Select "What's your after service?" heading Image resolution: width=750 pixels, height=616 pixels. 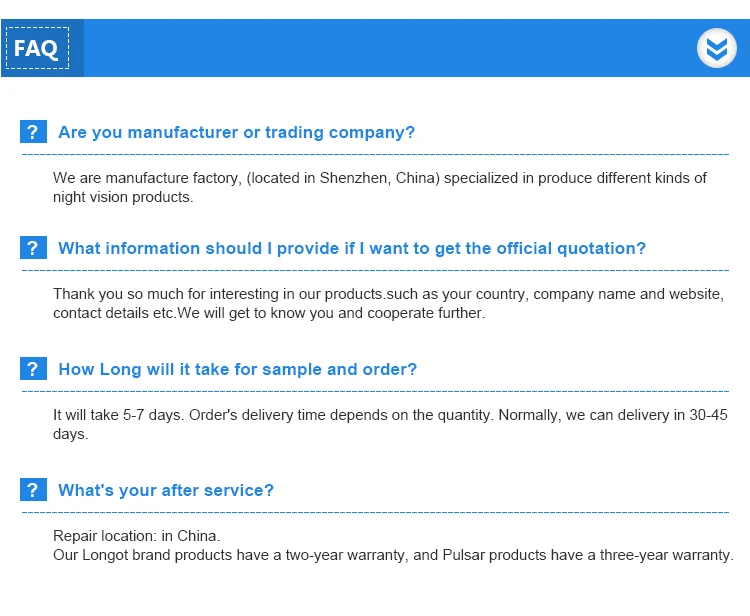166,490
